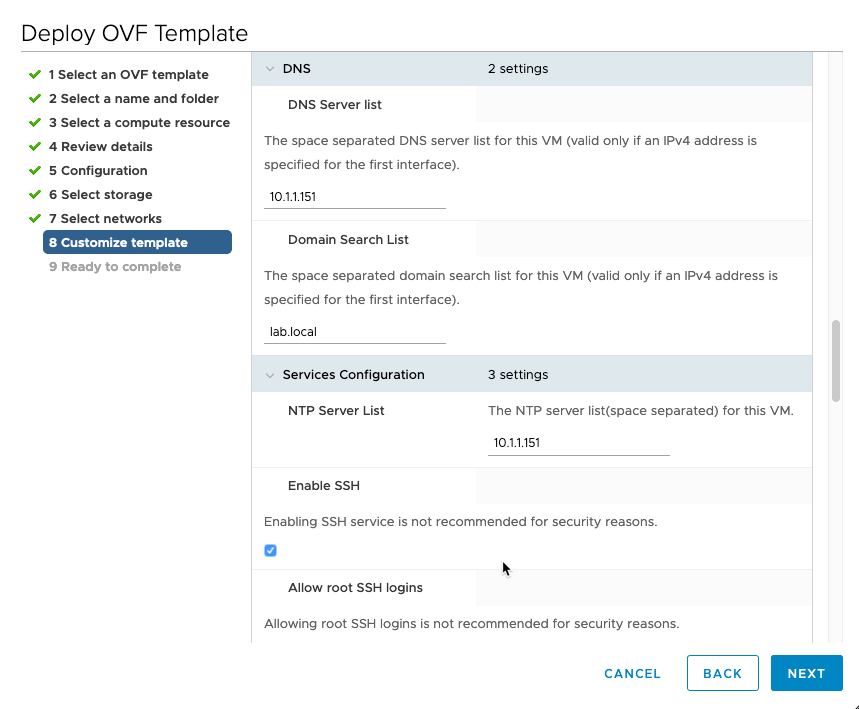Click the green checkmark beside Select an OVF template

34,74
